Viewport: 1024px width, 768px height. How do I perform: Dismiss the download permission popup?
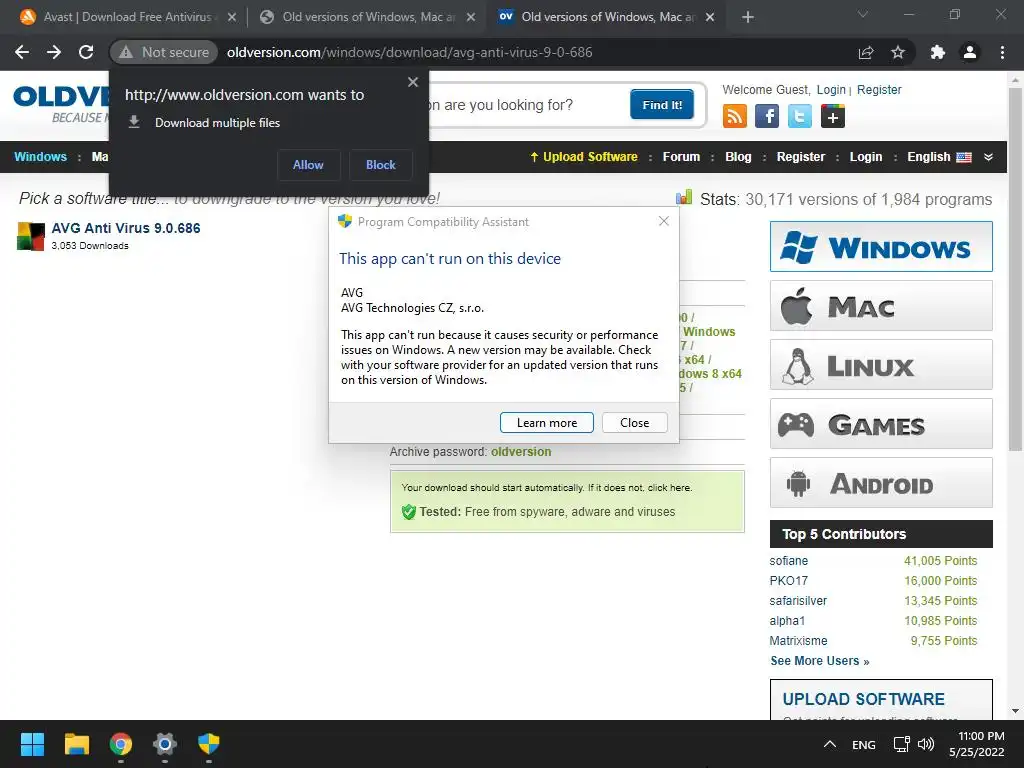pos(413,82)
